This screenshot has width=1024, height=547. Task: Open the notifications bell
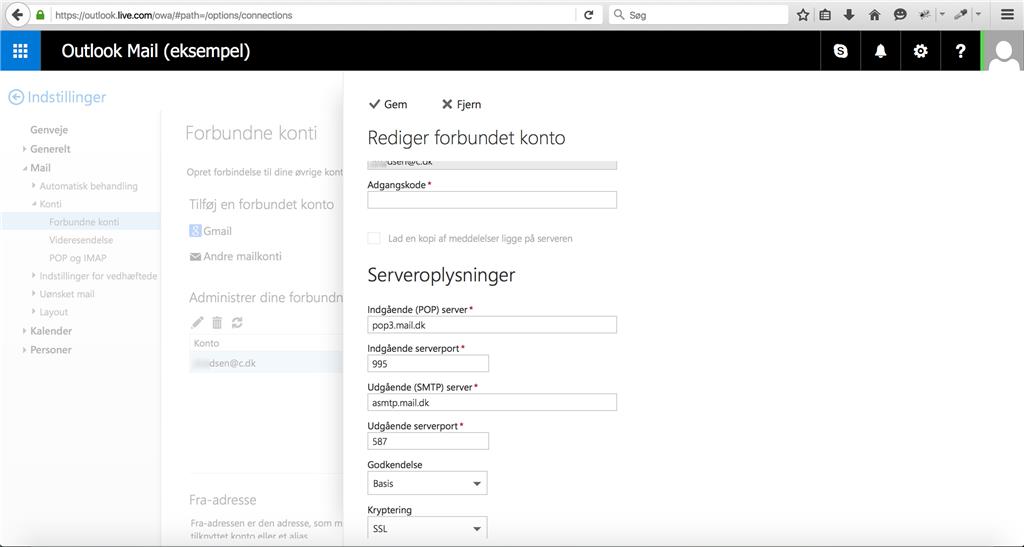coord(880,51)
